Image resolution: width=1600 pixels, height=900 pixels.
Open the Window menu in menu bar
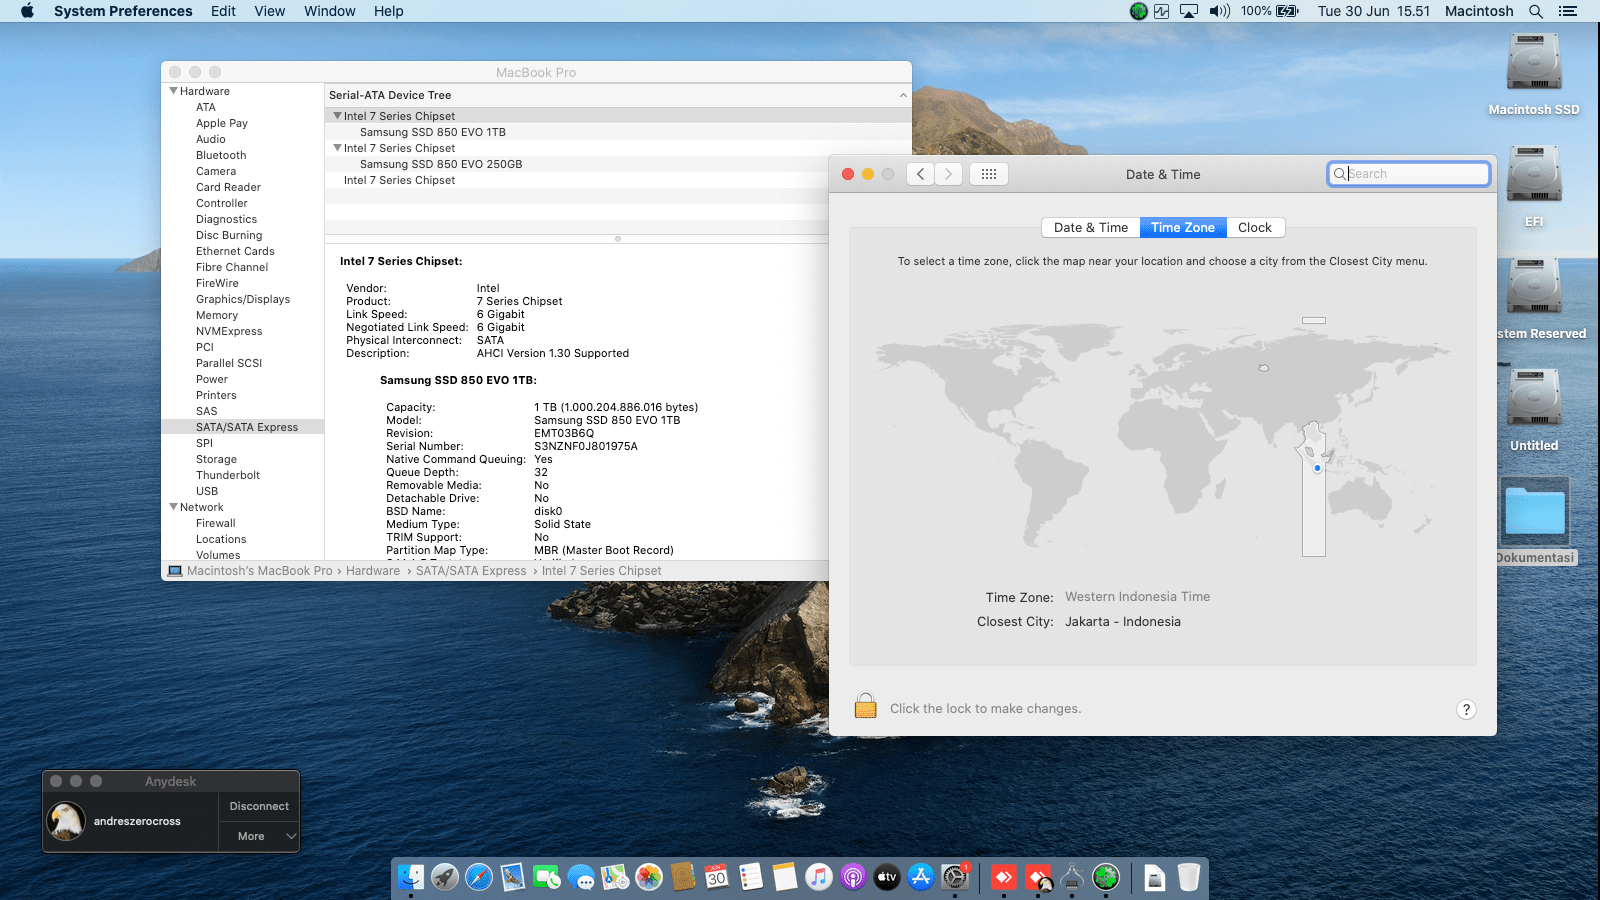(x=329, y=11)
